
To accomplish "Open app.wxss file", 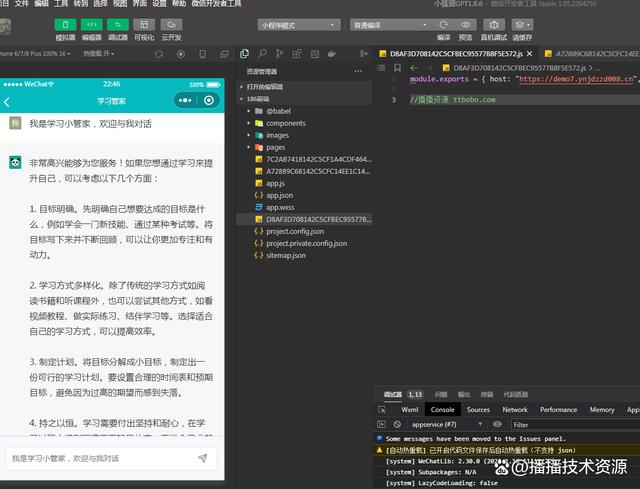I will (304, 207).
